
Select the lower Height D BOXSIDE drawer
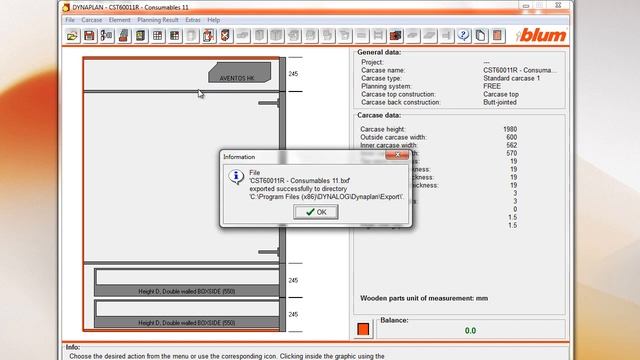click(187, 313)
